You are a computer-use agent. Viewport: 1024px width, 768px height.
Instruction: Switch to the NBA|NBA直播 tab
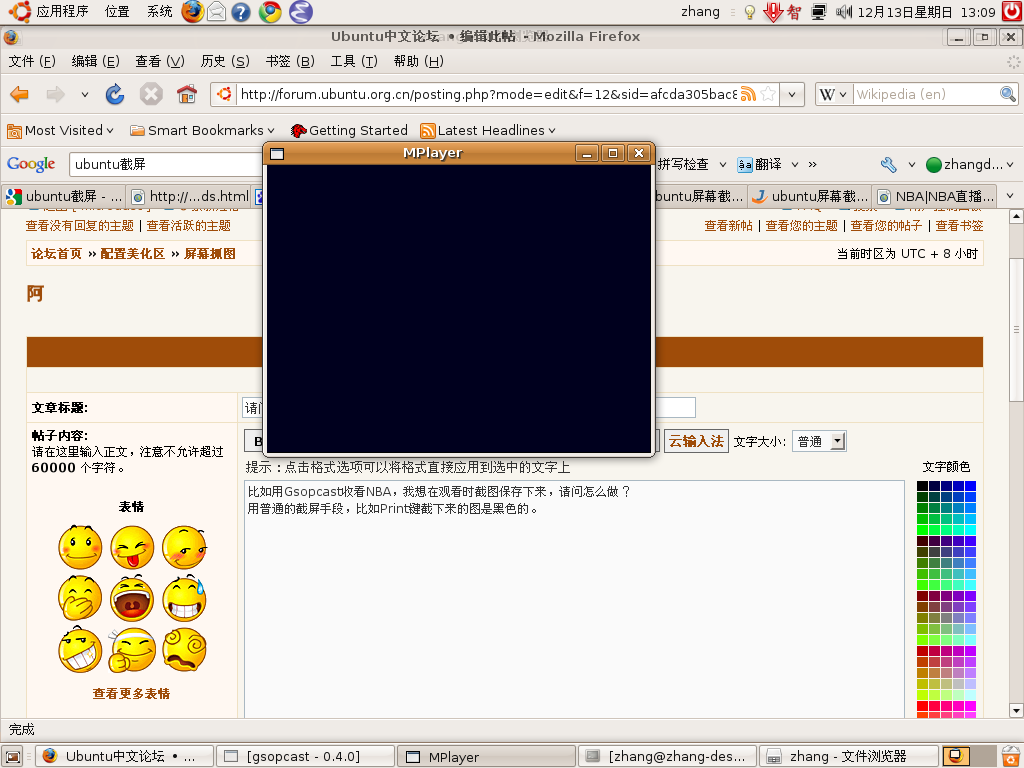pos(937,196)
